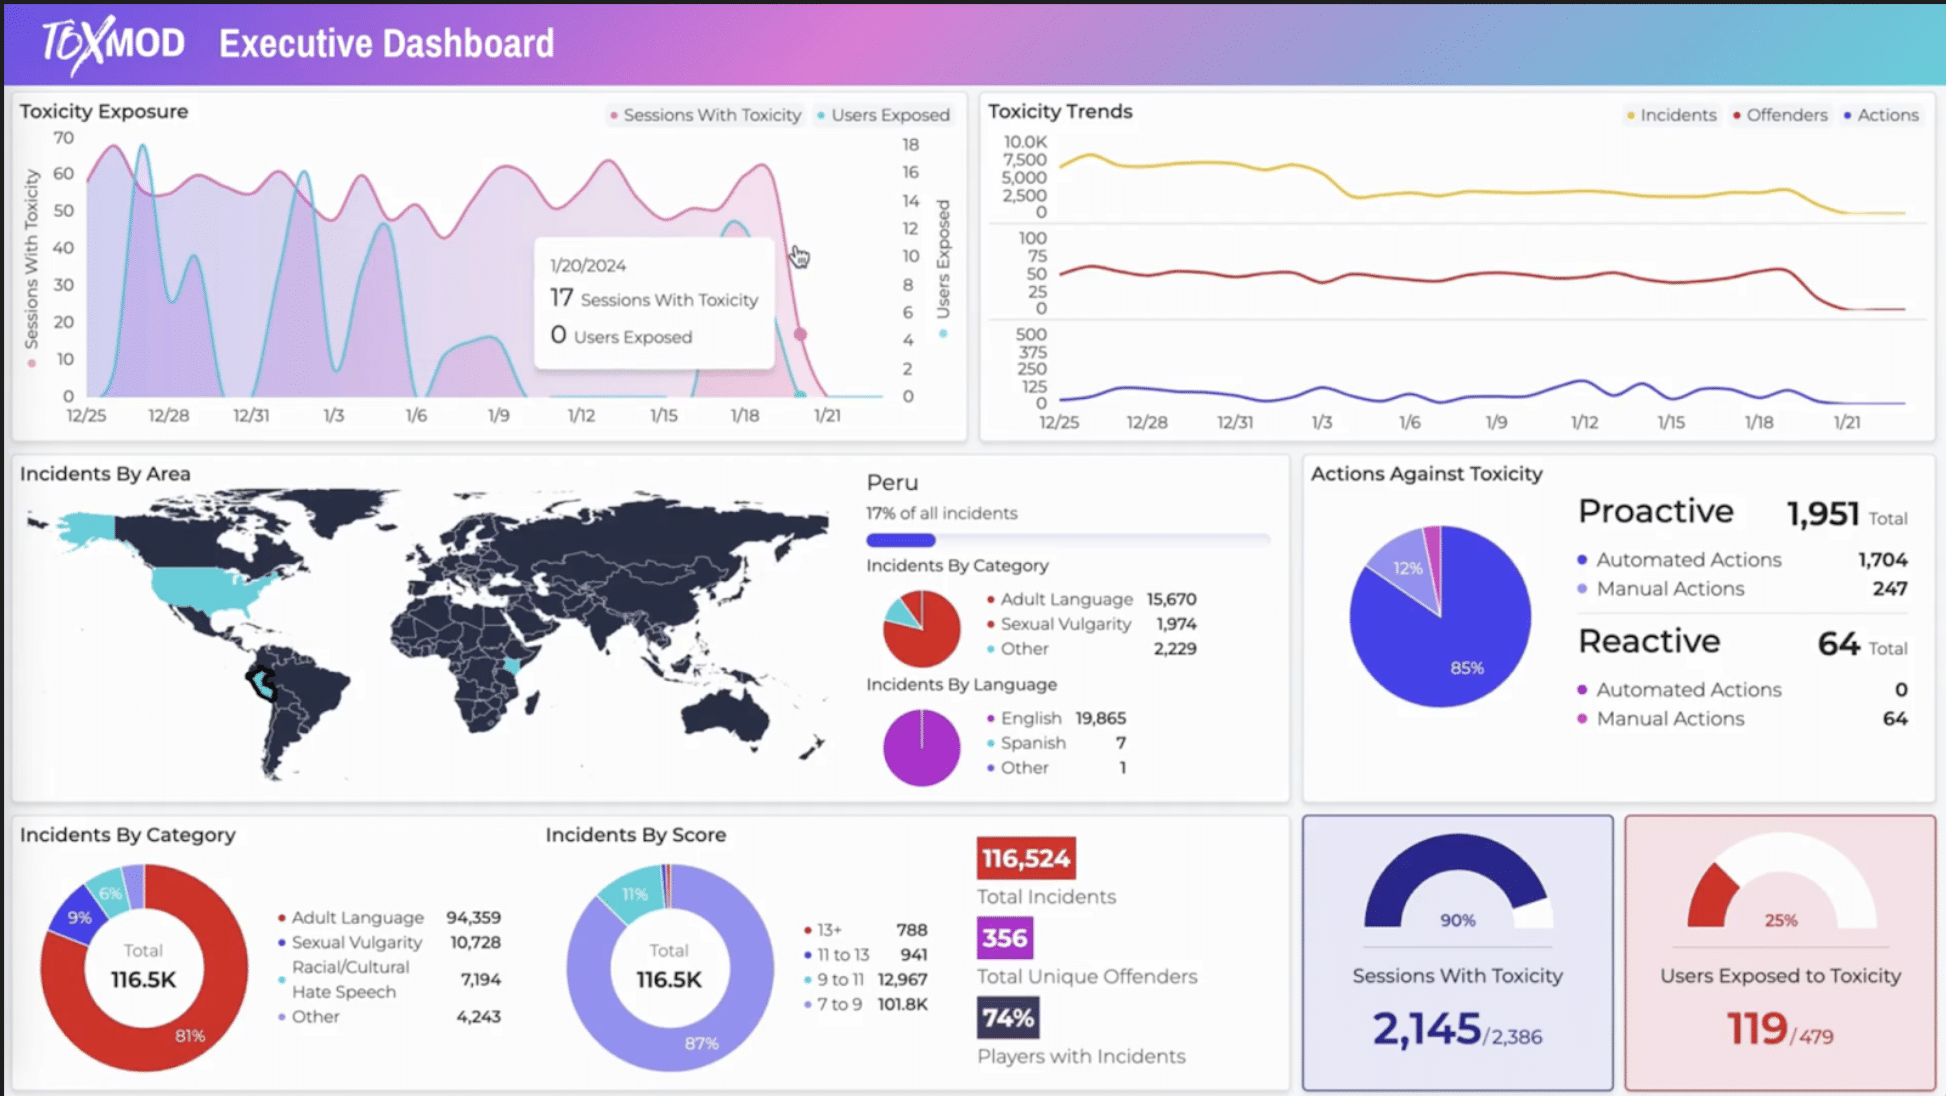Select Australia on the incidents map

click(725, 715)
